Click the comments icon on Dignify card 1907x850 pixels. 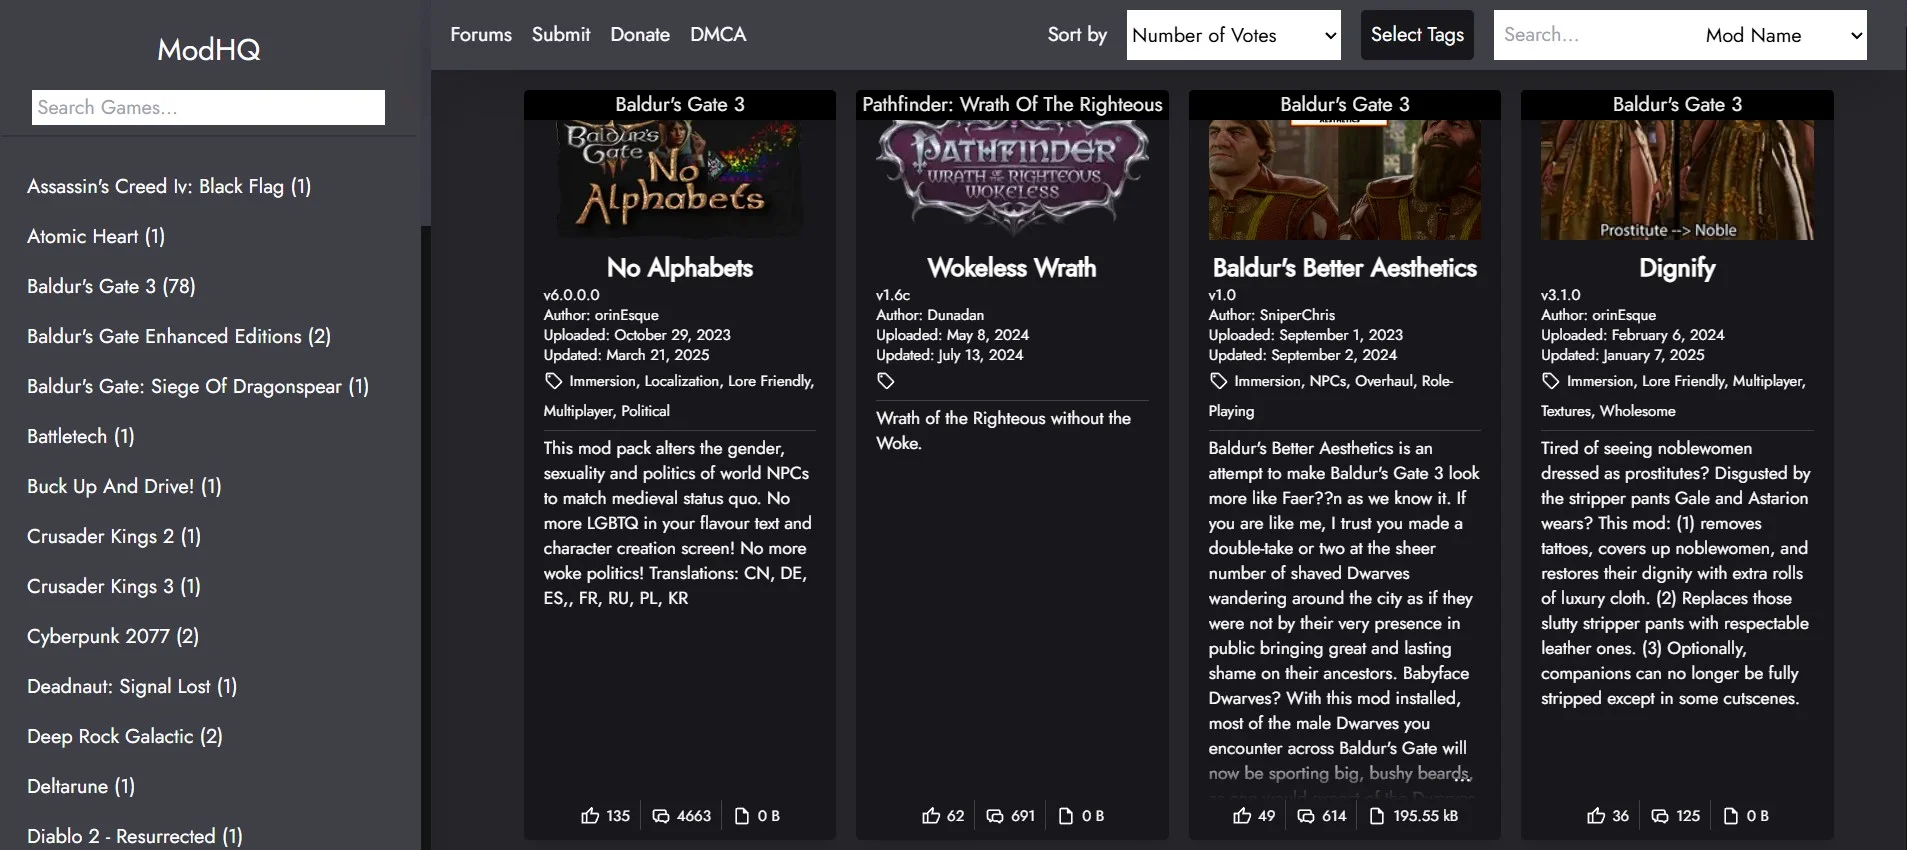click(x=1660, y=816)
